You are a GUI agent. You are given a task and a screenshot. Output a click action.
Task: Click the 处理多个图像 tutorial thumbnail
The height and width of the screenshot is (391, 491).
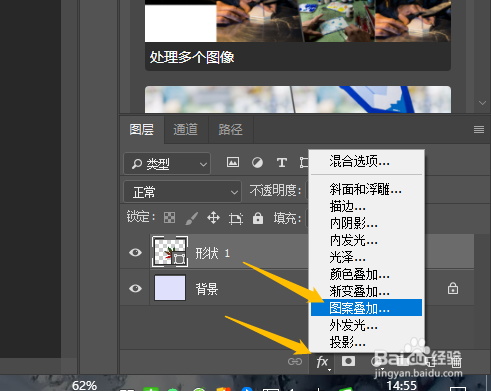click(298, 21)
